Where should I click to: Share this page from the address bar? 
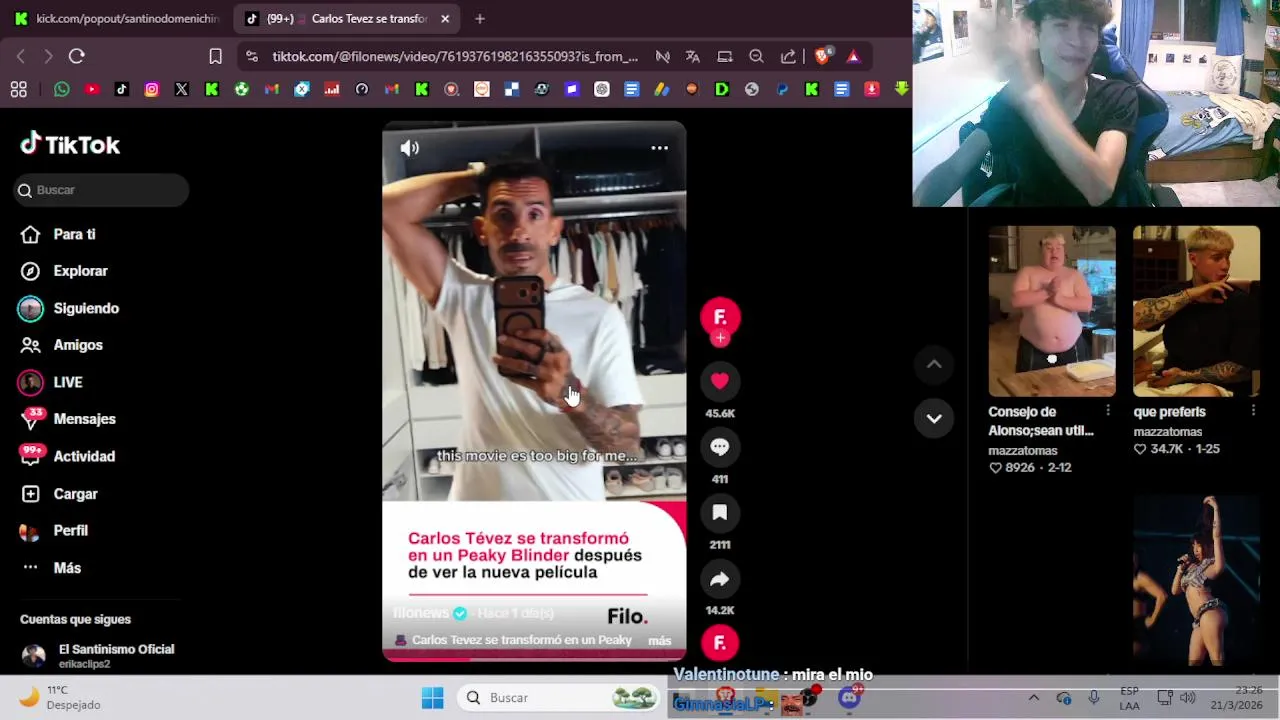coord(789,56)
